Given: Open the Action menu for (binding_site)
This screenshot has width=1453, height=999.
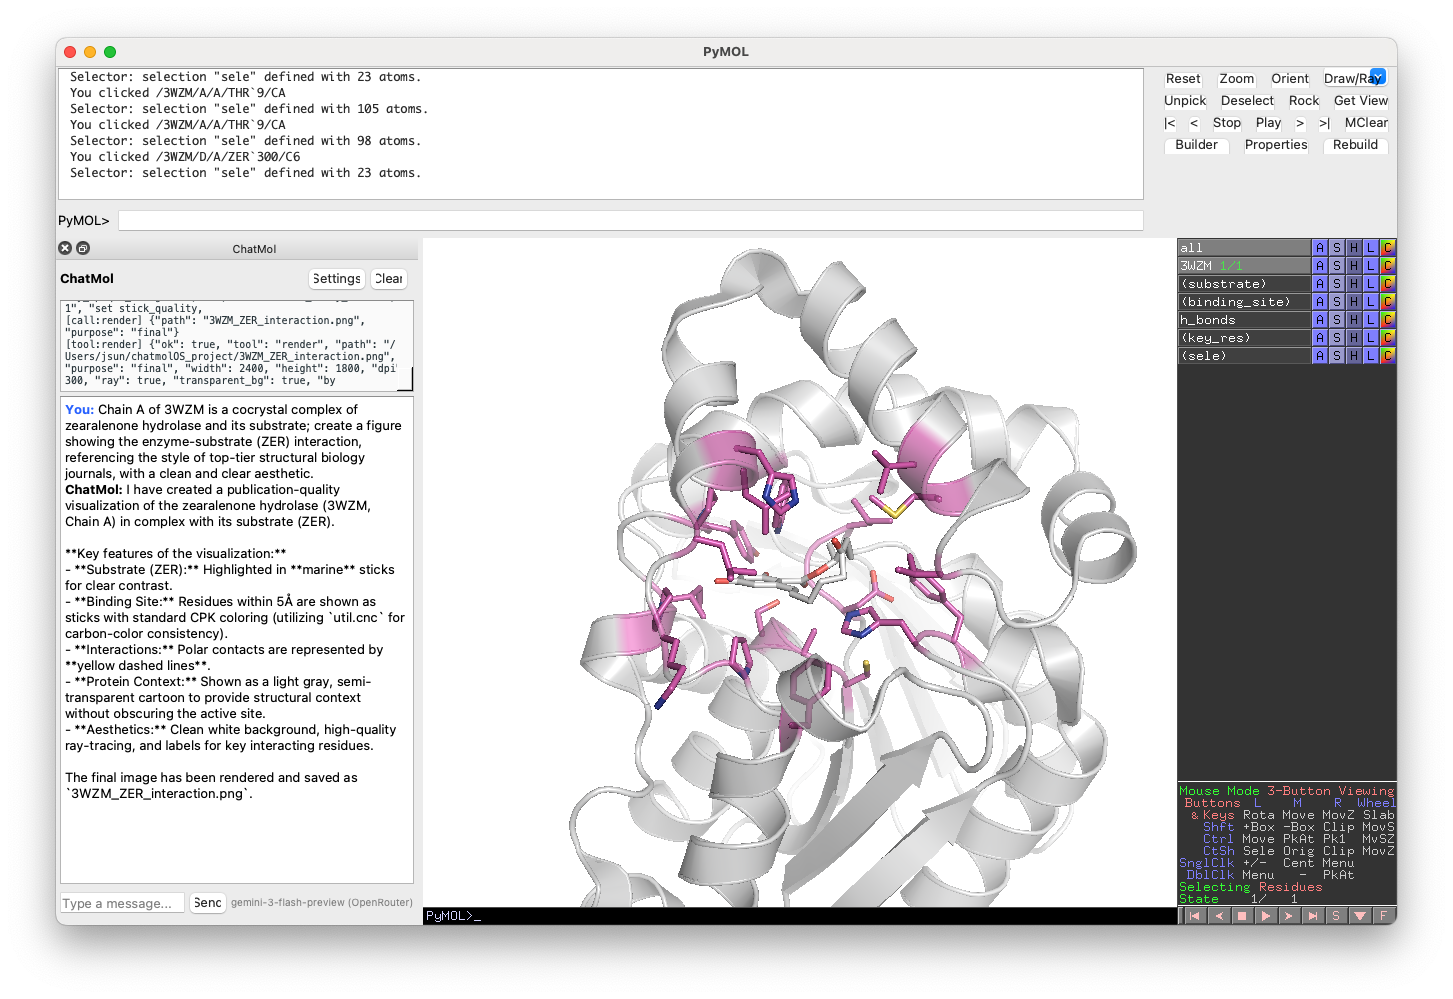Looking at the screenshot, I should click(x=1320, y=302).
